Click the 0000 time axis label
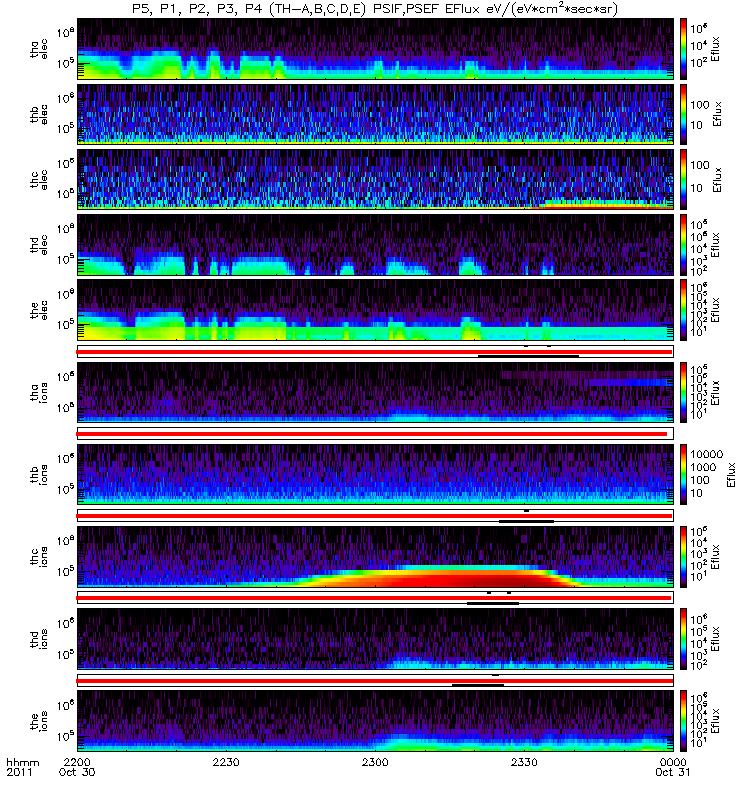Image resolution: width=750 pixels, height=800 pixels. coord(673,762)
